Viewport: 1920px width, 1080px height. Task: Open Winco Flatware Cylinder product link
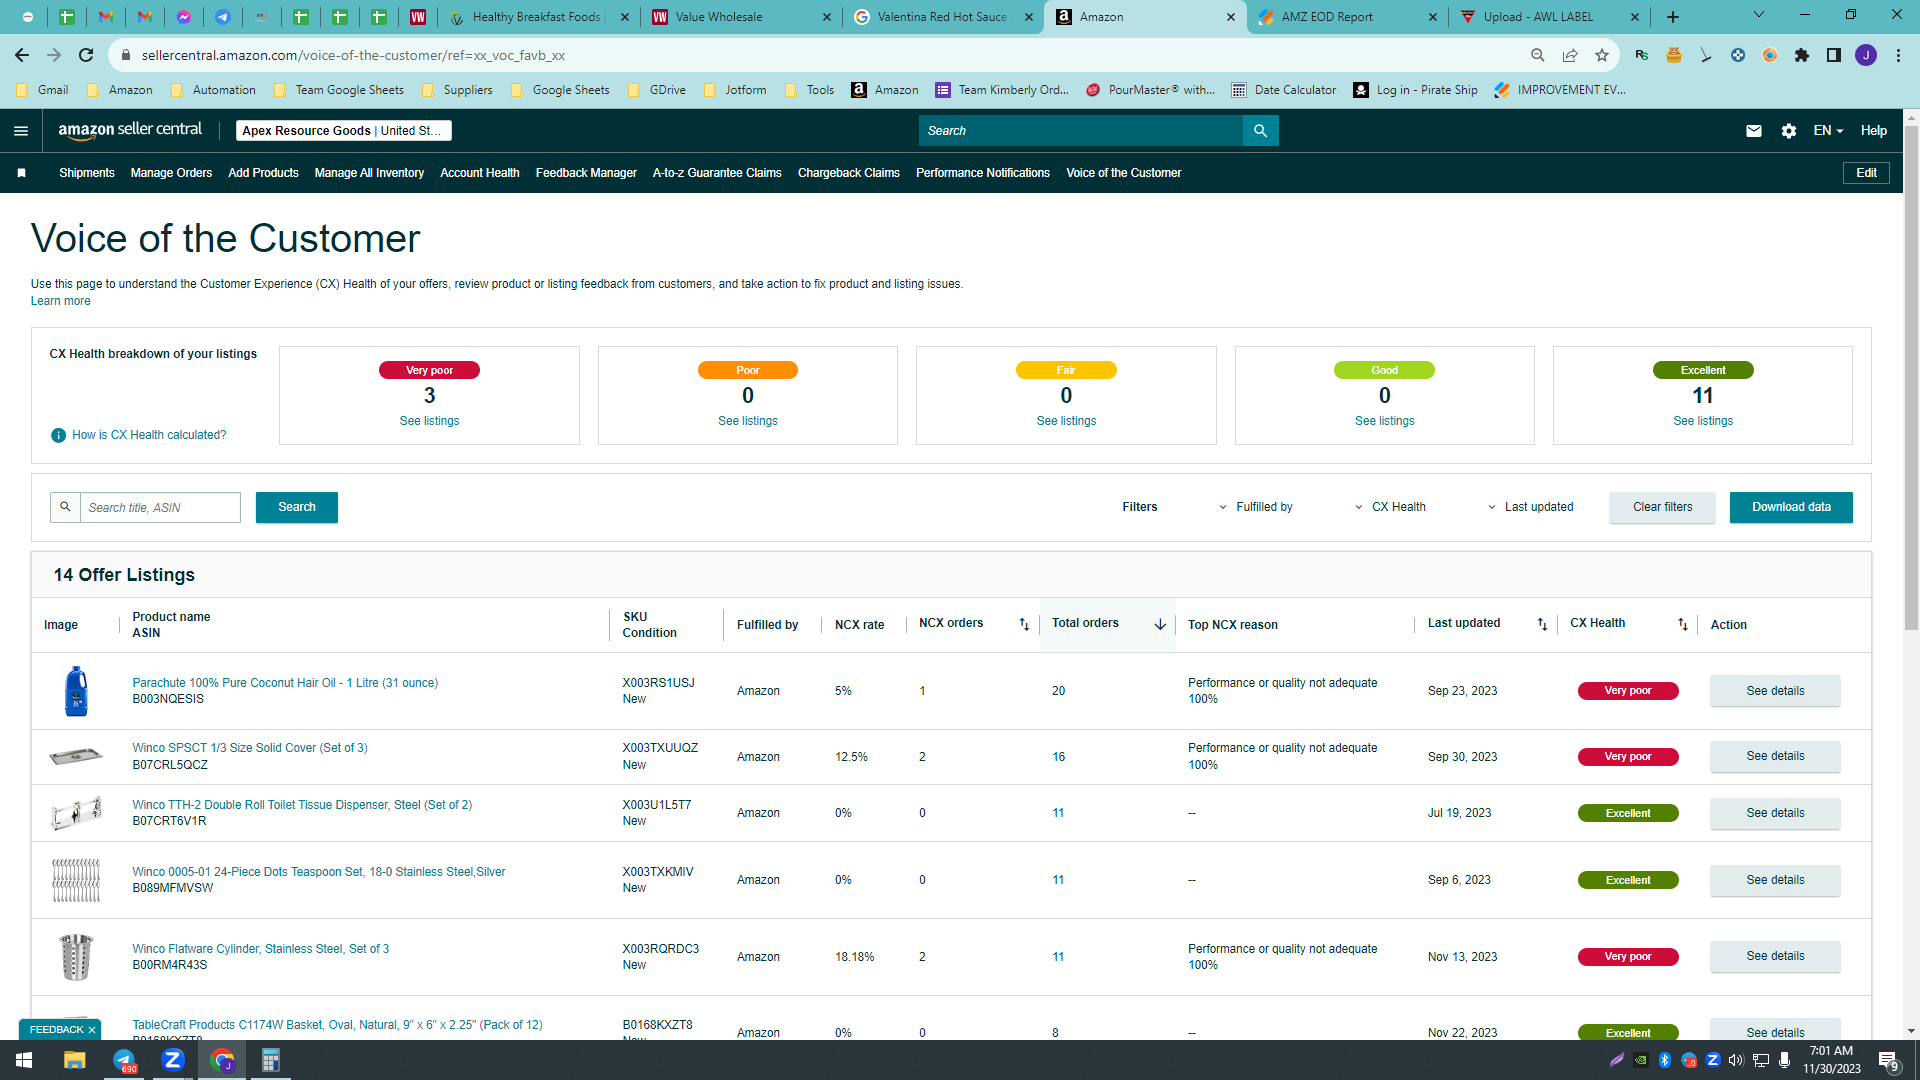click(260, 949)
